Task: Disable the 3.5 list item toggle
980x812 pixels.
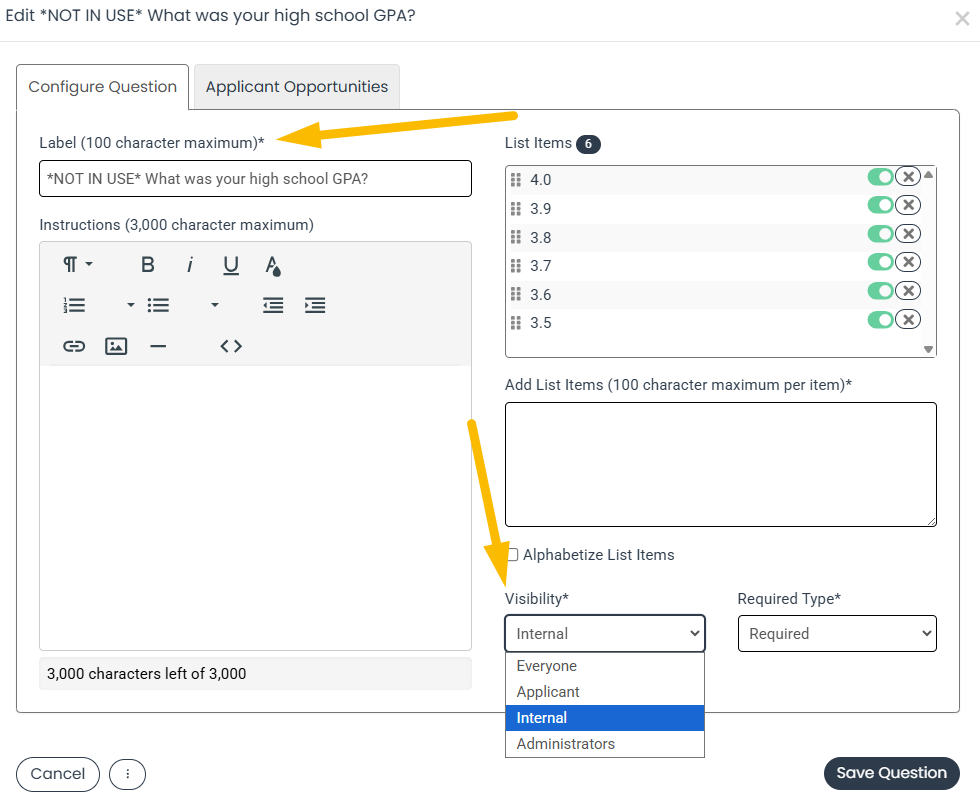Action: click(881, 319)
